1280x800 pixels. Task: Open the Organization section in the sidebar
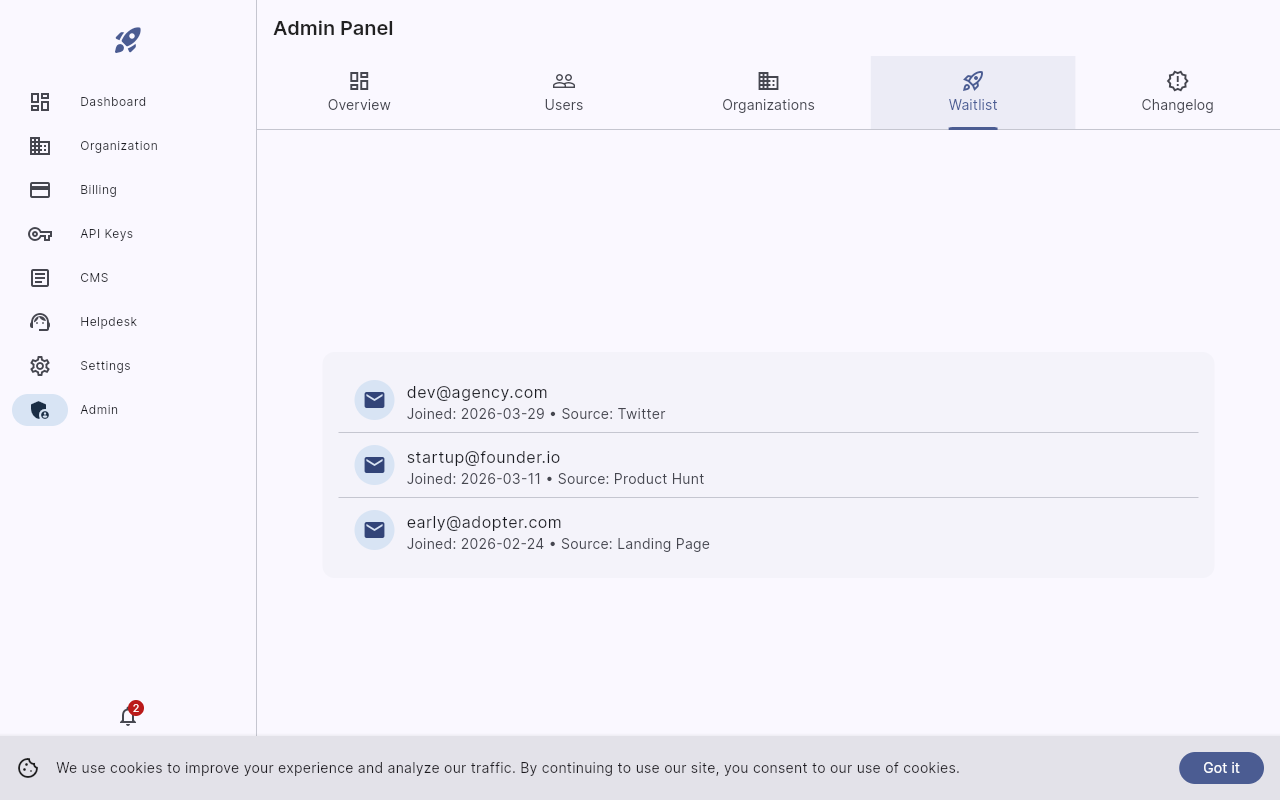coord(40,146)
